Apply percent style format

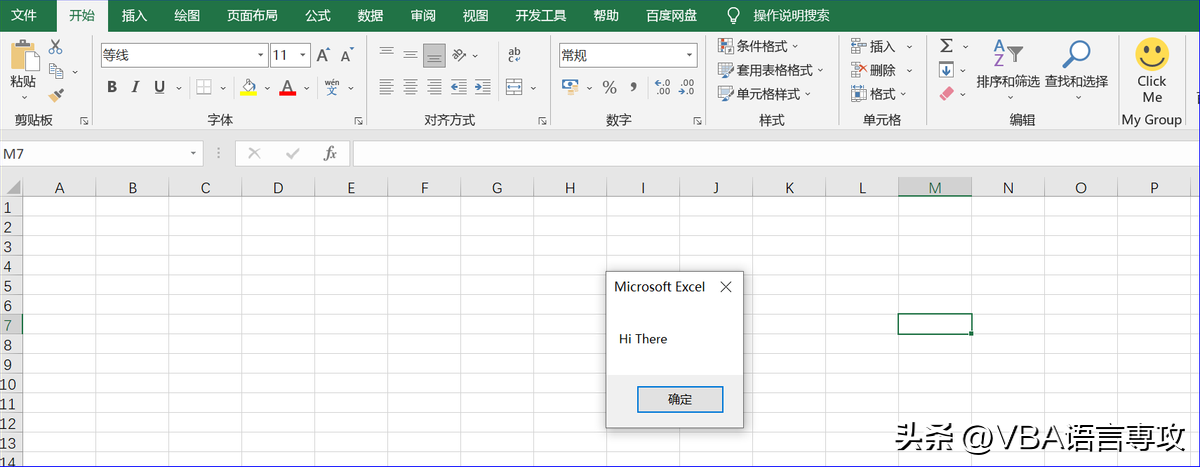(x=609, y=87)
